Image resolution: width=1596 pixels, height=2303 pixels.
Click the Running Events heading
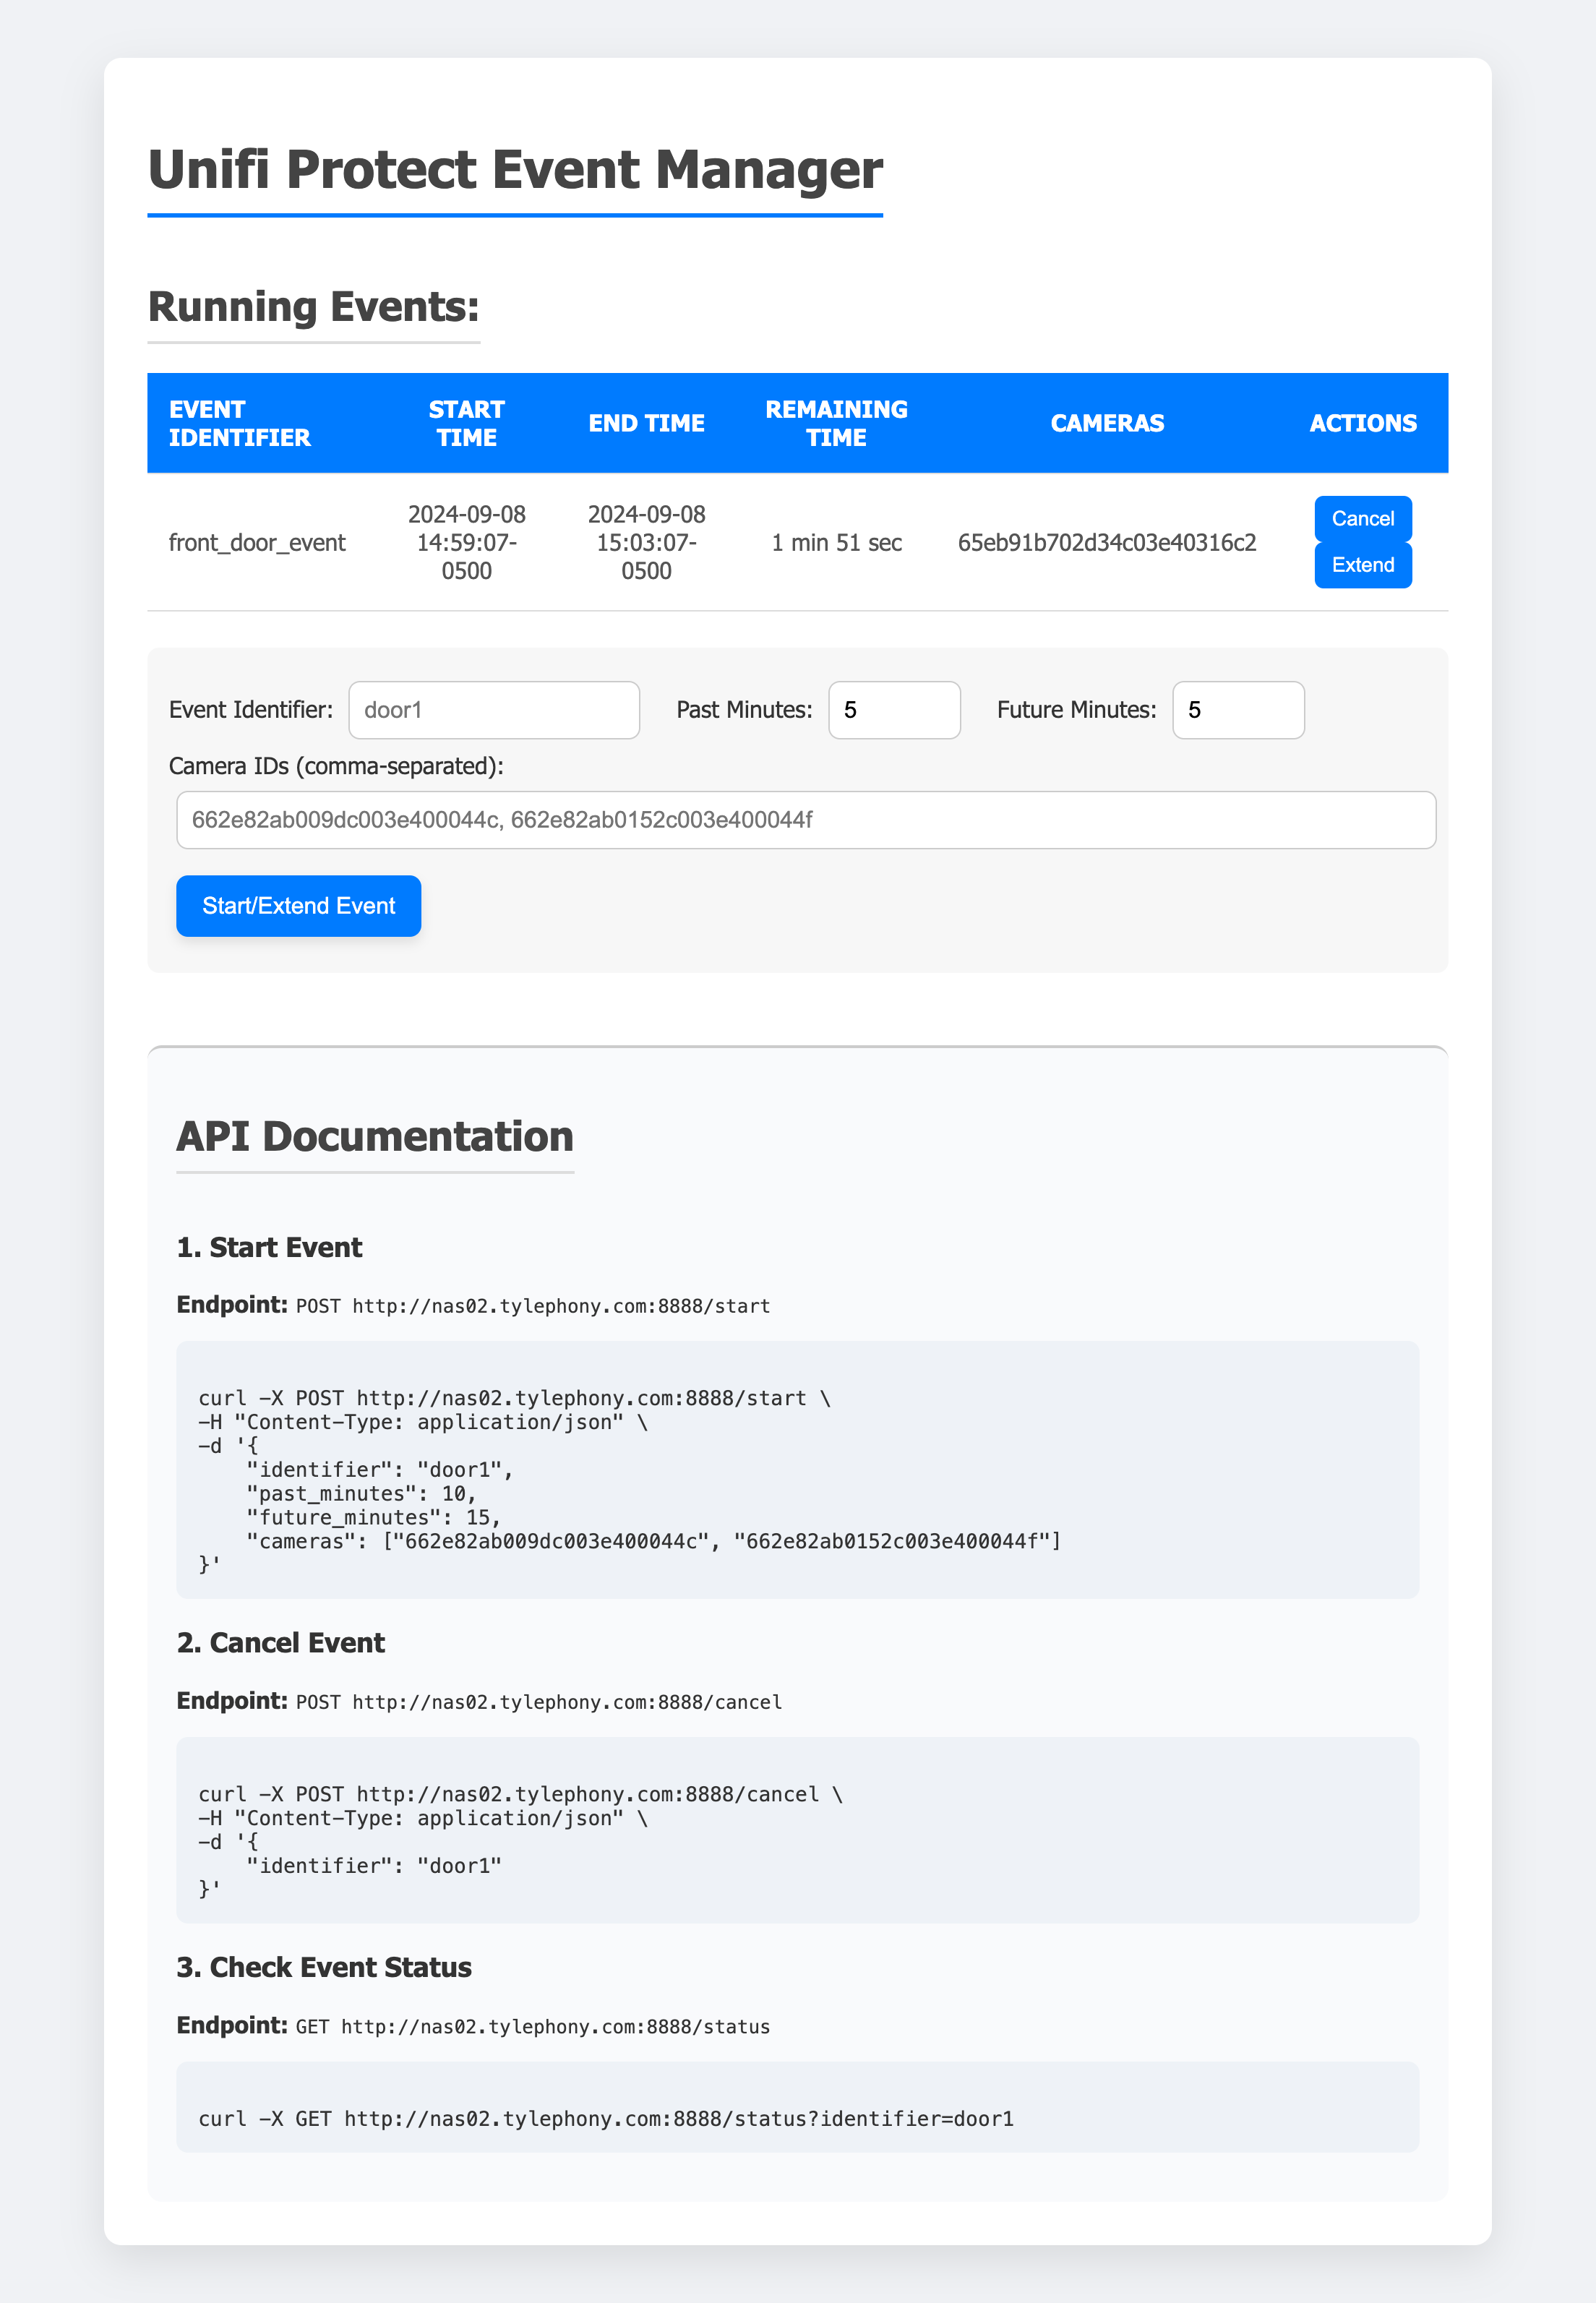coord(315,307)
